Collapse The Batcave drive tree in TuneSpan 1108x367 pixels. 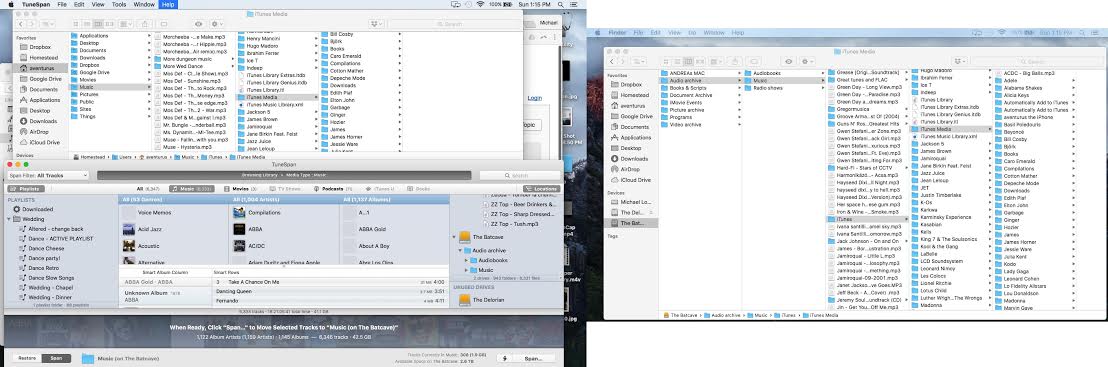point(453,237)
